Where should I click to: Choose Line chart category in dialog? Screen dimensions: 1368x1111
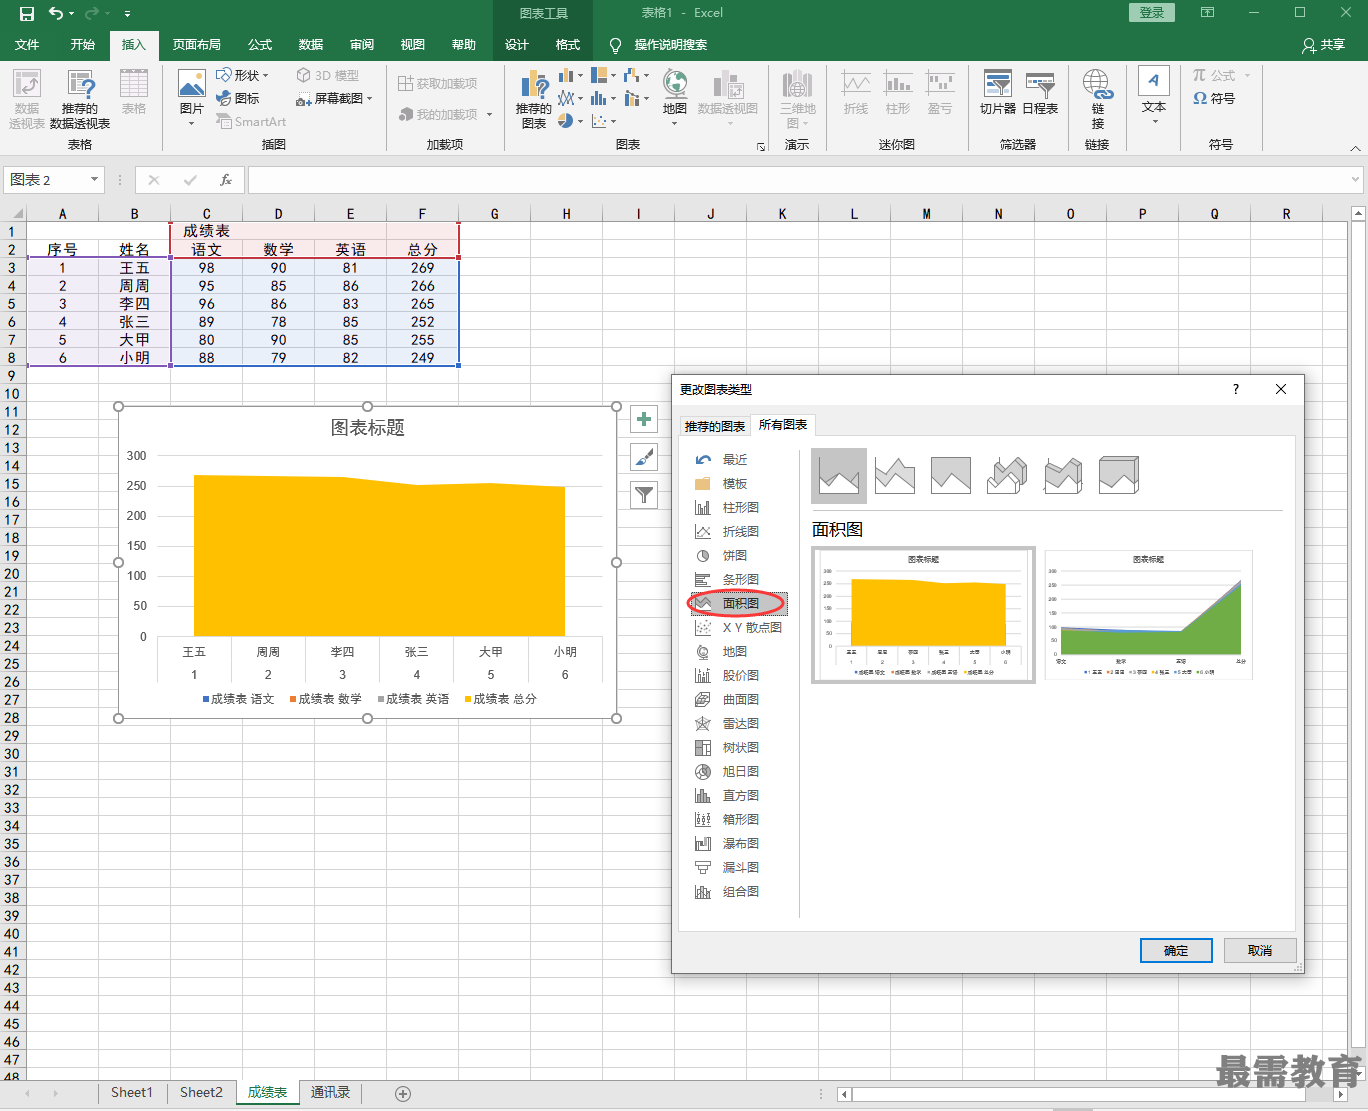pyautogui.click(x=740, y=532)
